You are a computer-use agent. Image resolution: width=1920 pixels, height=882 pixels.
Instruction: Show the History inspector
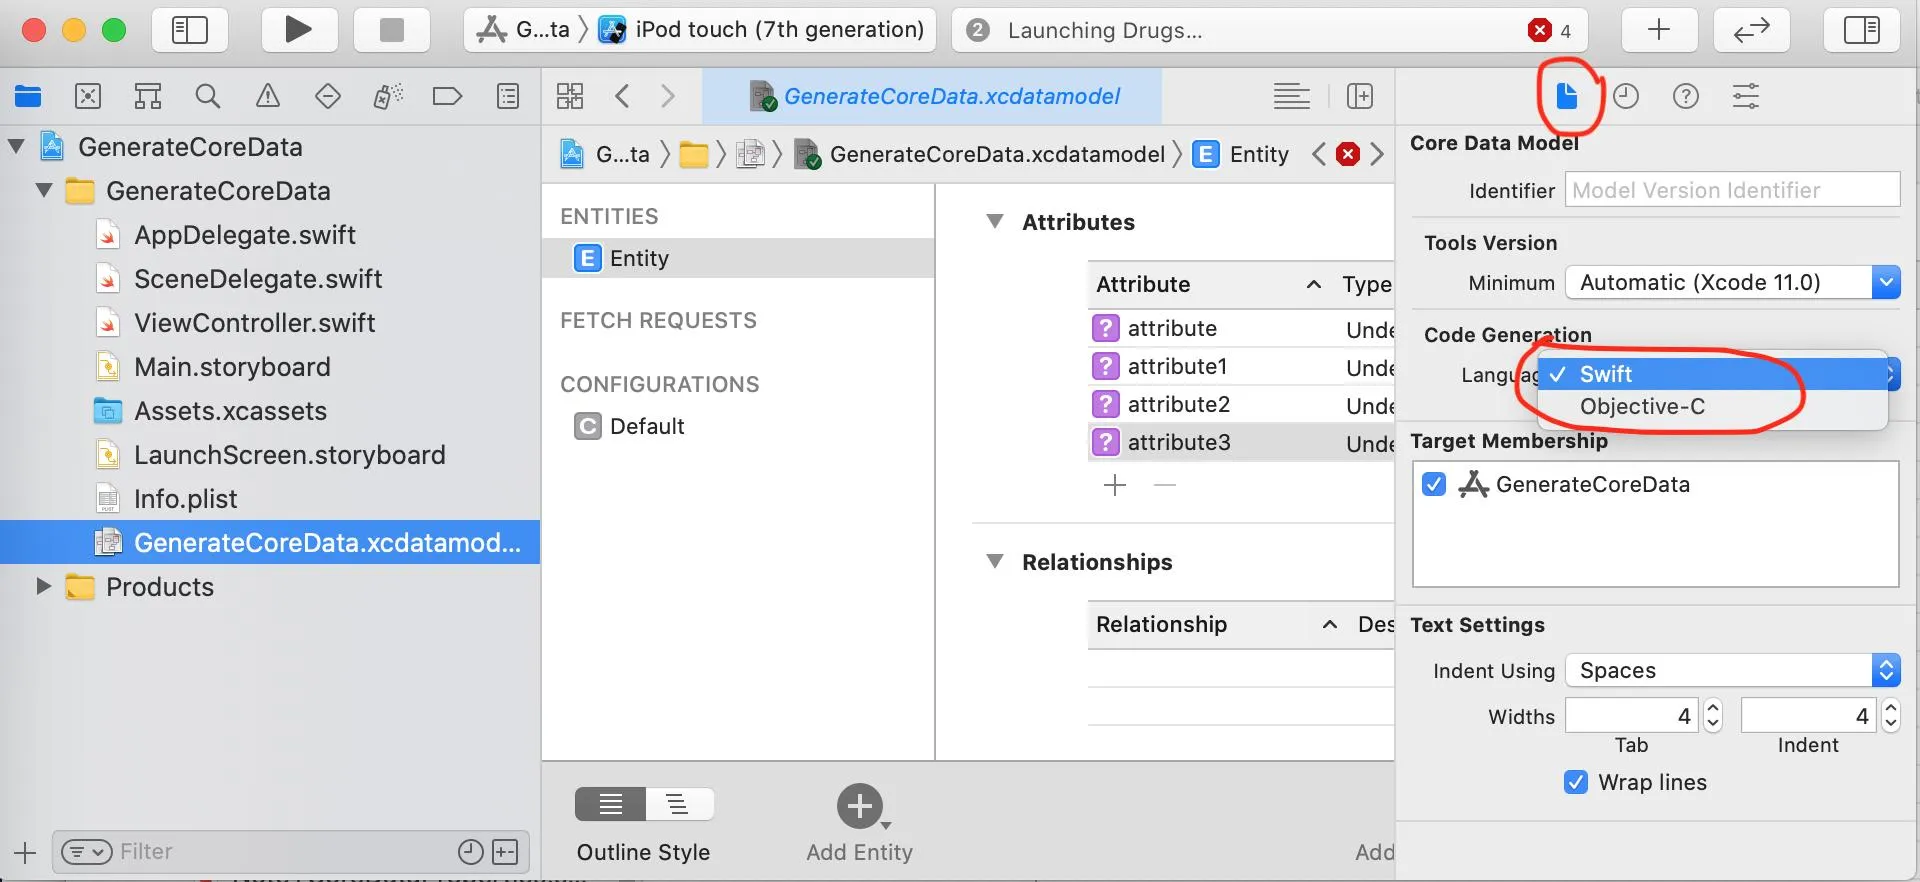pos(1626,96)
